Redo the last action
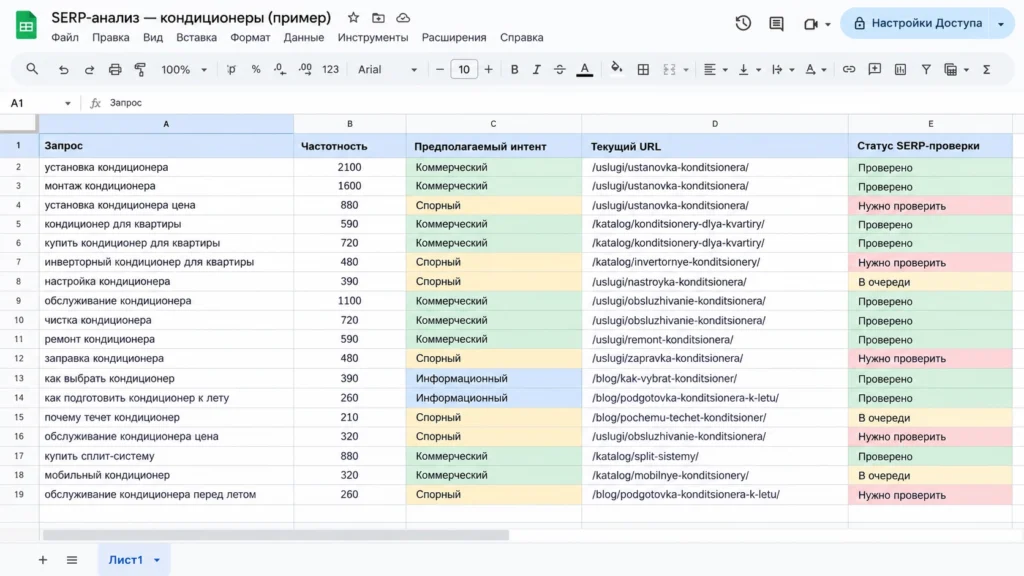This screenshot has height=576, width=1024. (89, 69)
